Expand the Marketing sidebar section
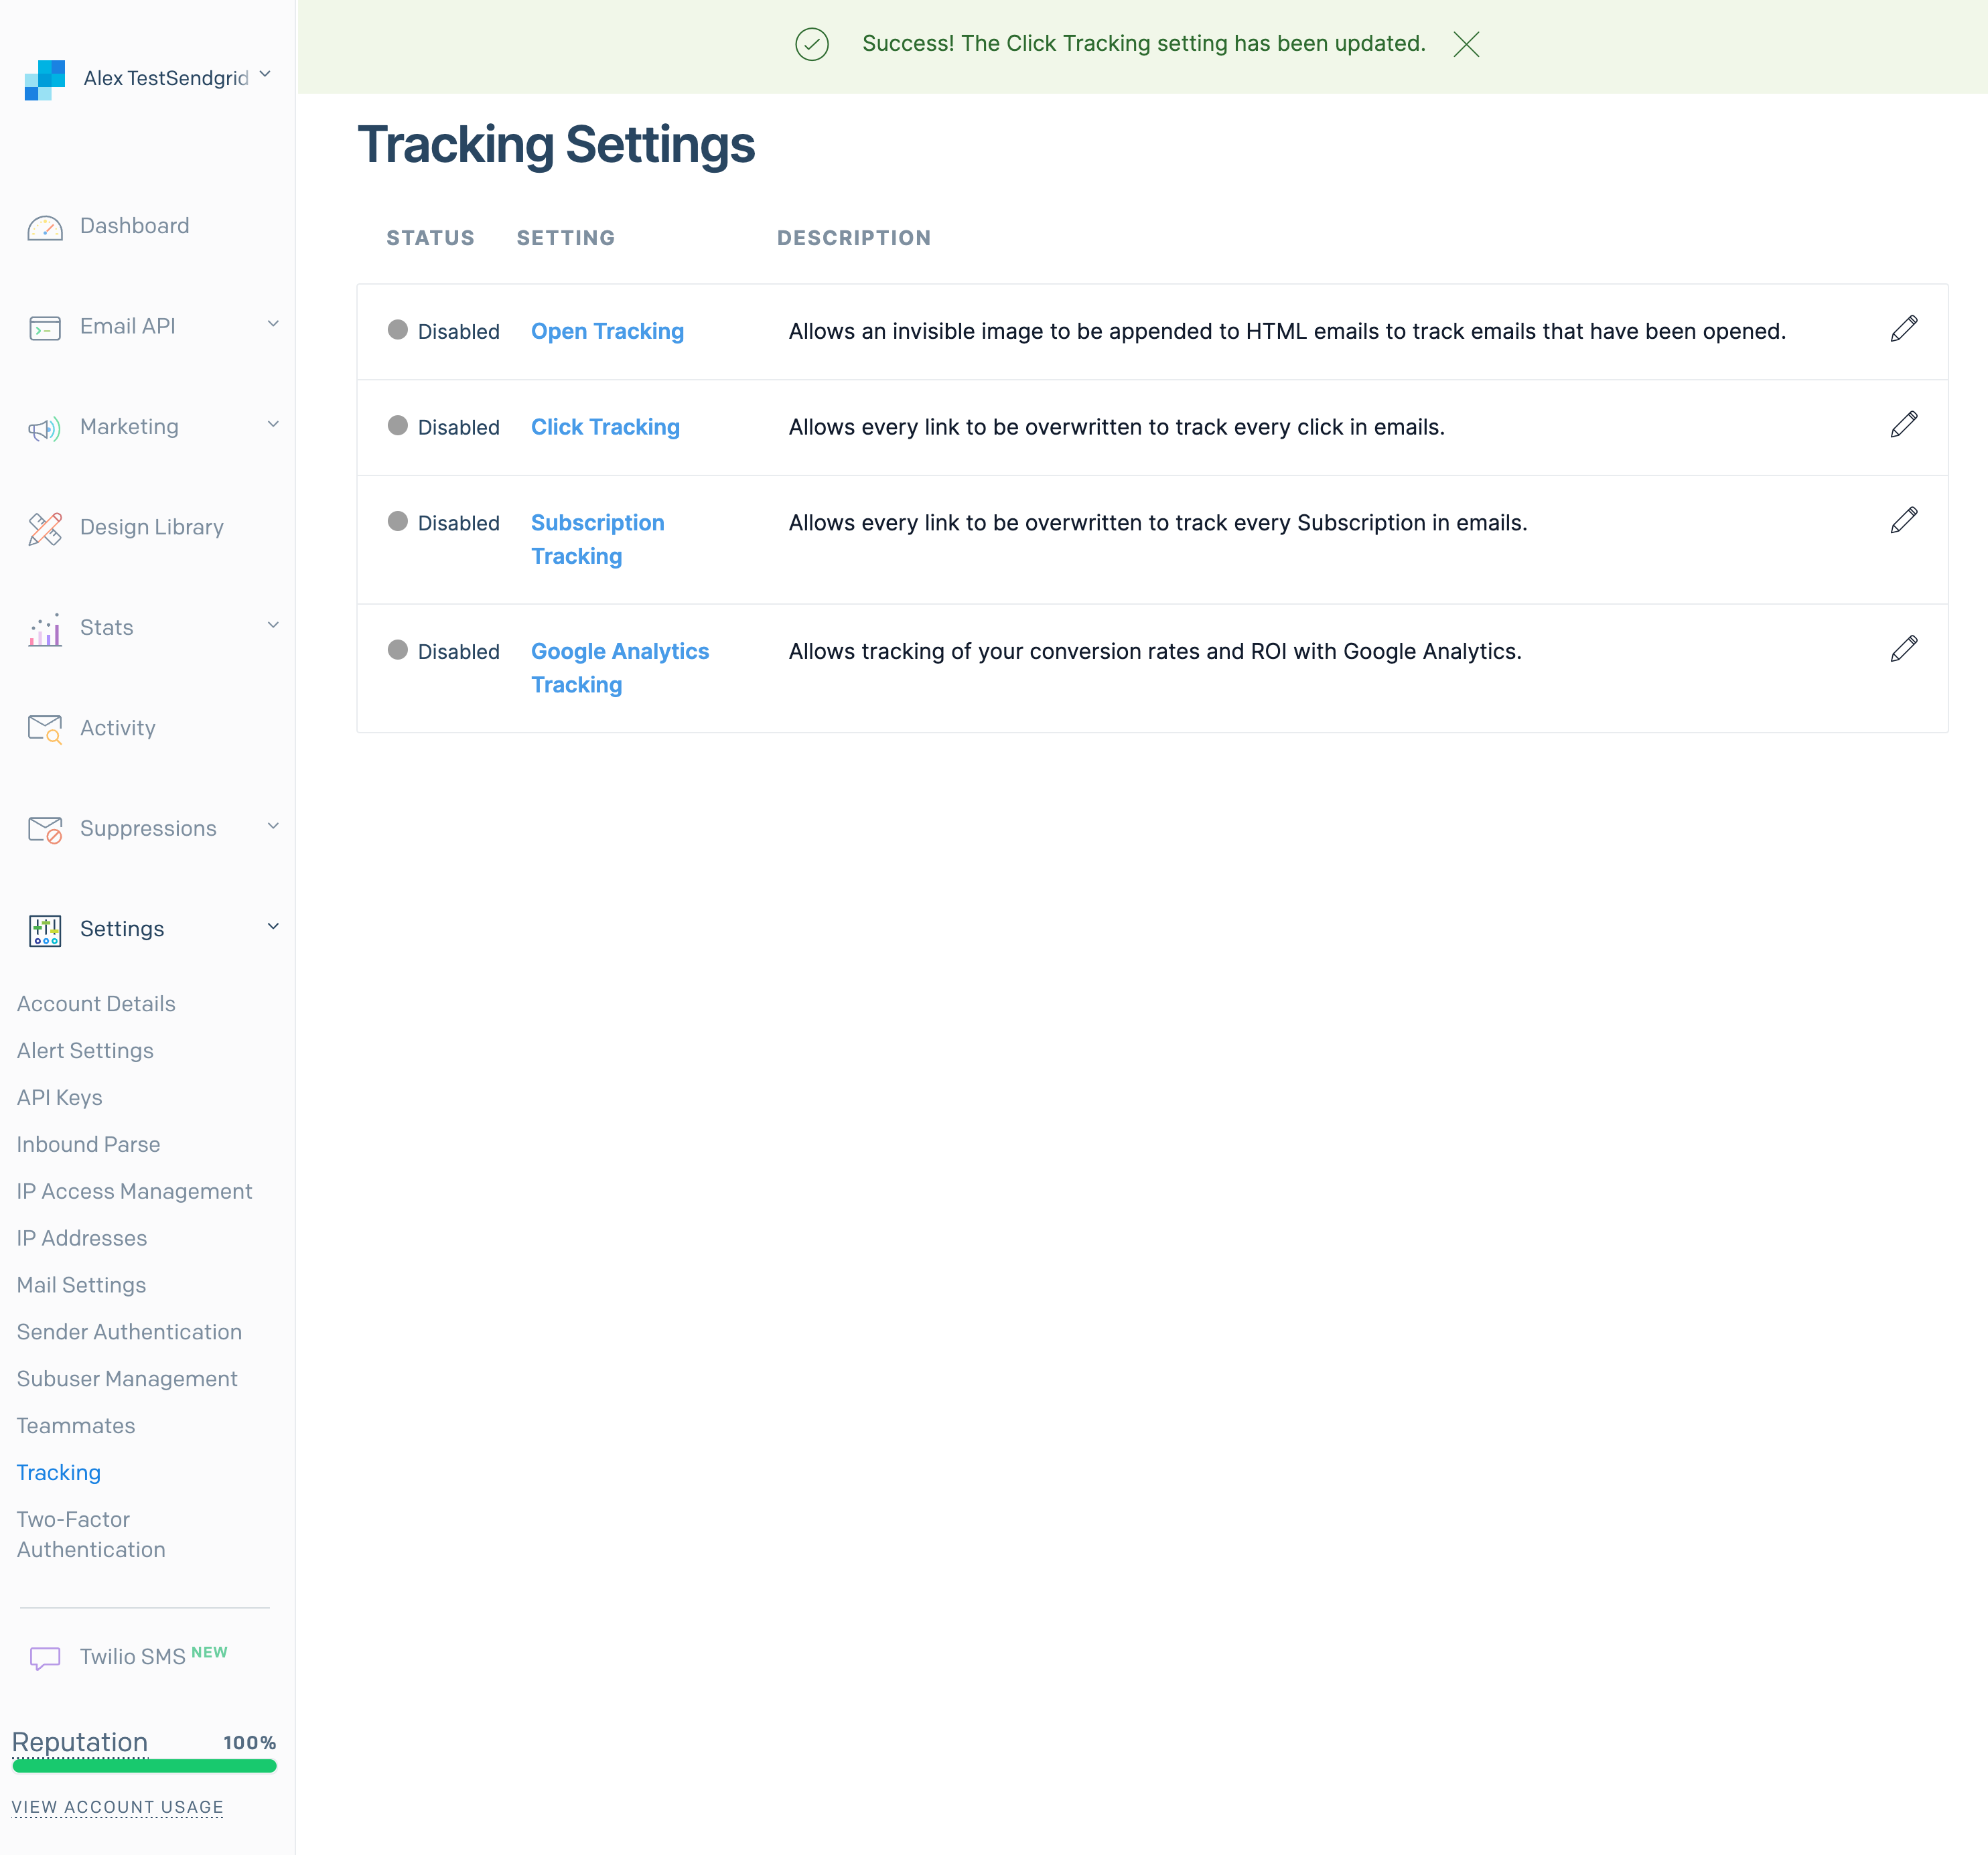Viewport: 1988px width, 1855px height. (x=273, y=425)
